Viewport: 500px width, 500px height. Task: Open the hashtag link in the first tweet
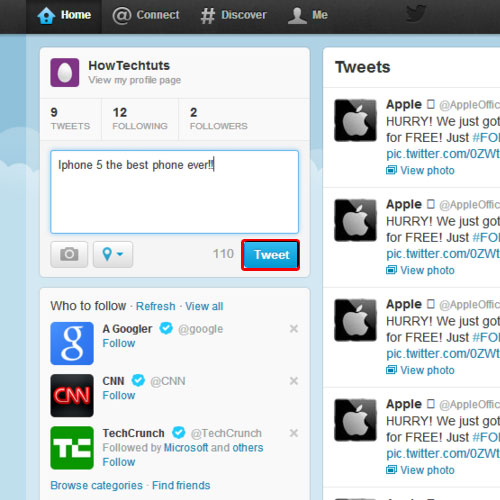pyautogui.click(x=486, y=137)
